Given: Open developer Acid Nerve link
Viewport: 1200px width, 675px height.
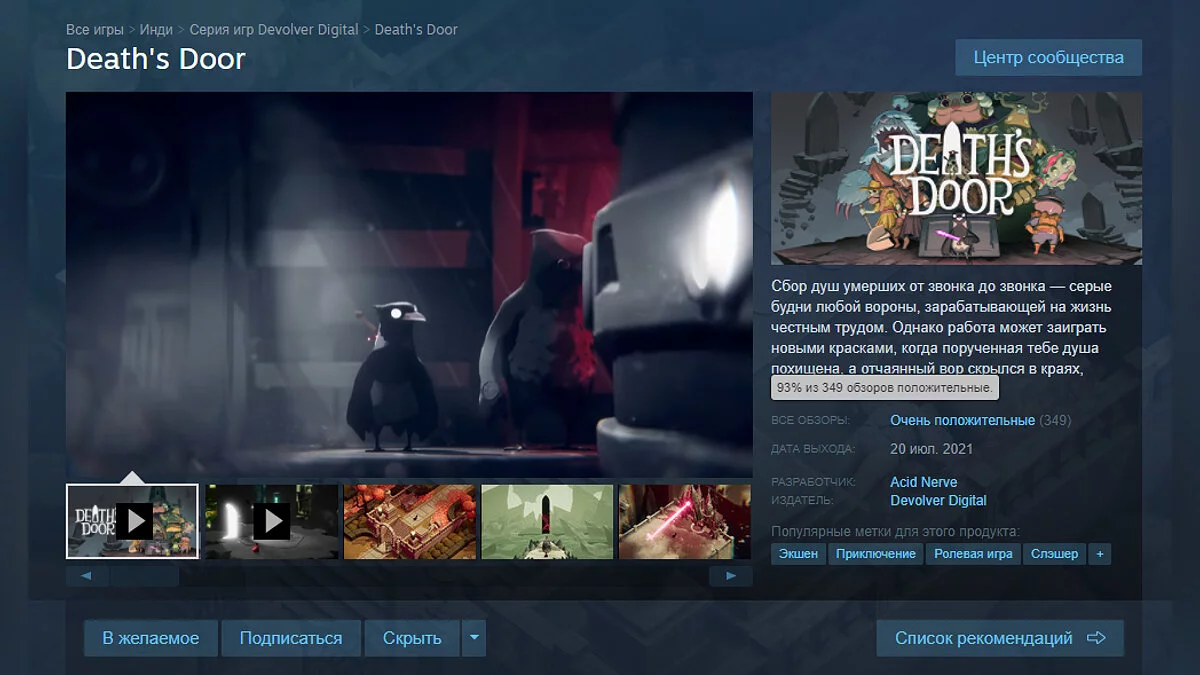Looking at the screenshot, I should (923, 482).
